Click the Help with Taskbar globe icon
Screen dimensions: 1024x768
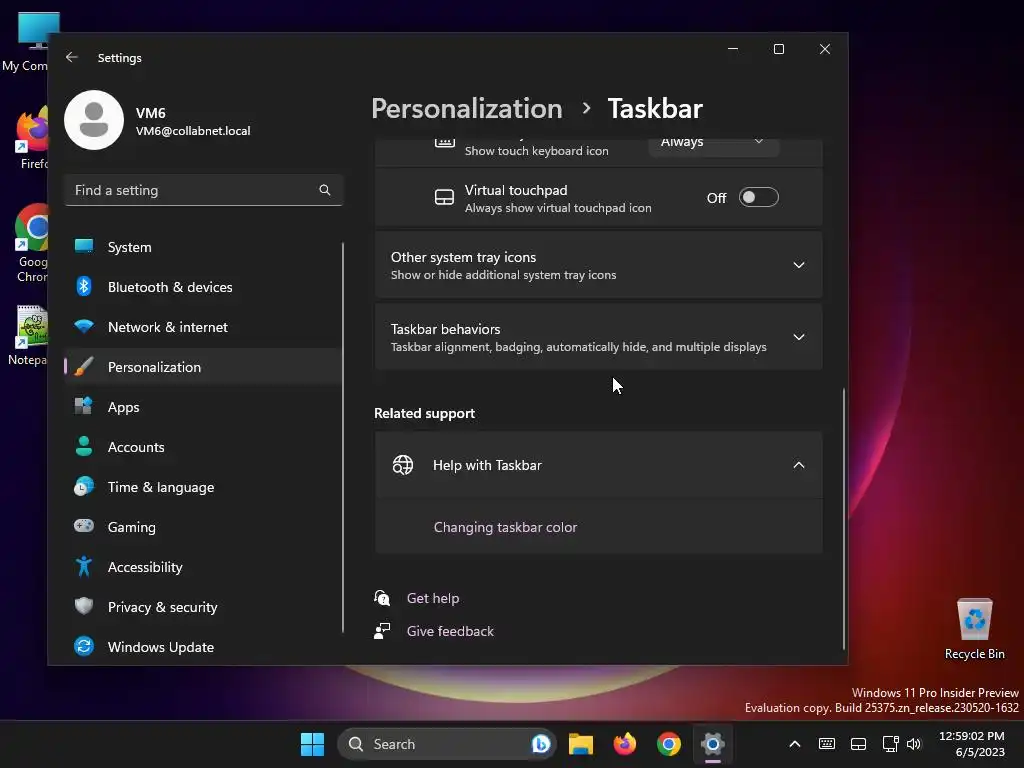(403, 465)
